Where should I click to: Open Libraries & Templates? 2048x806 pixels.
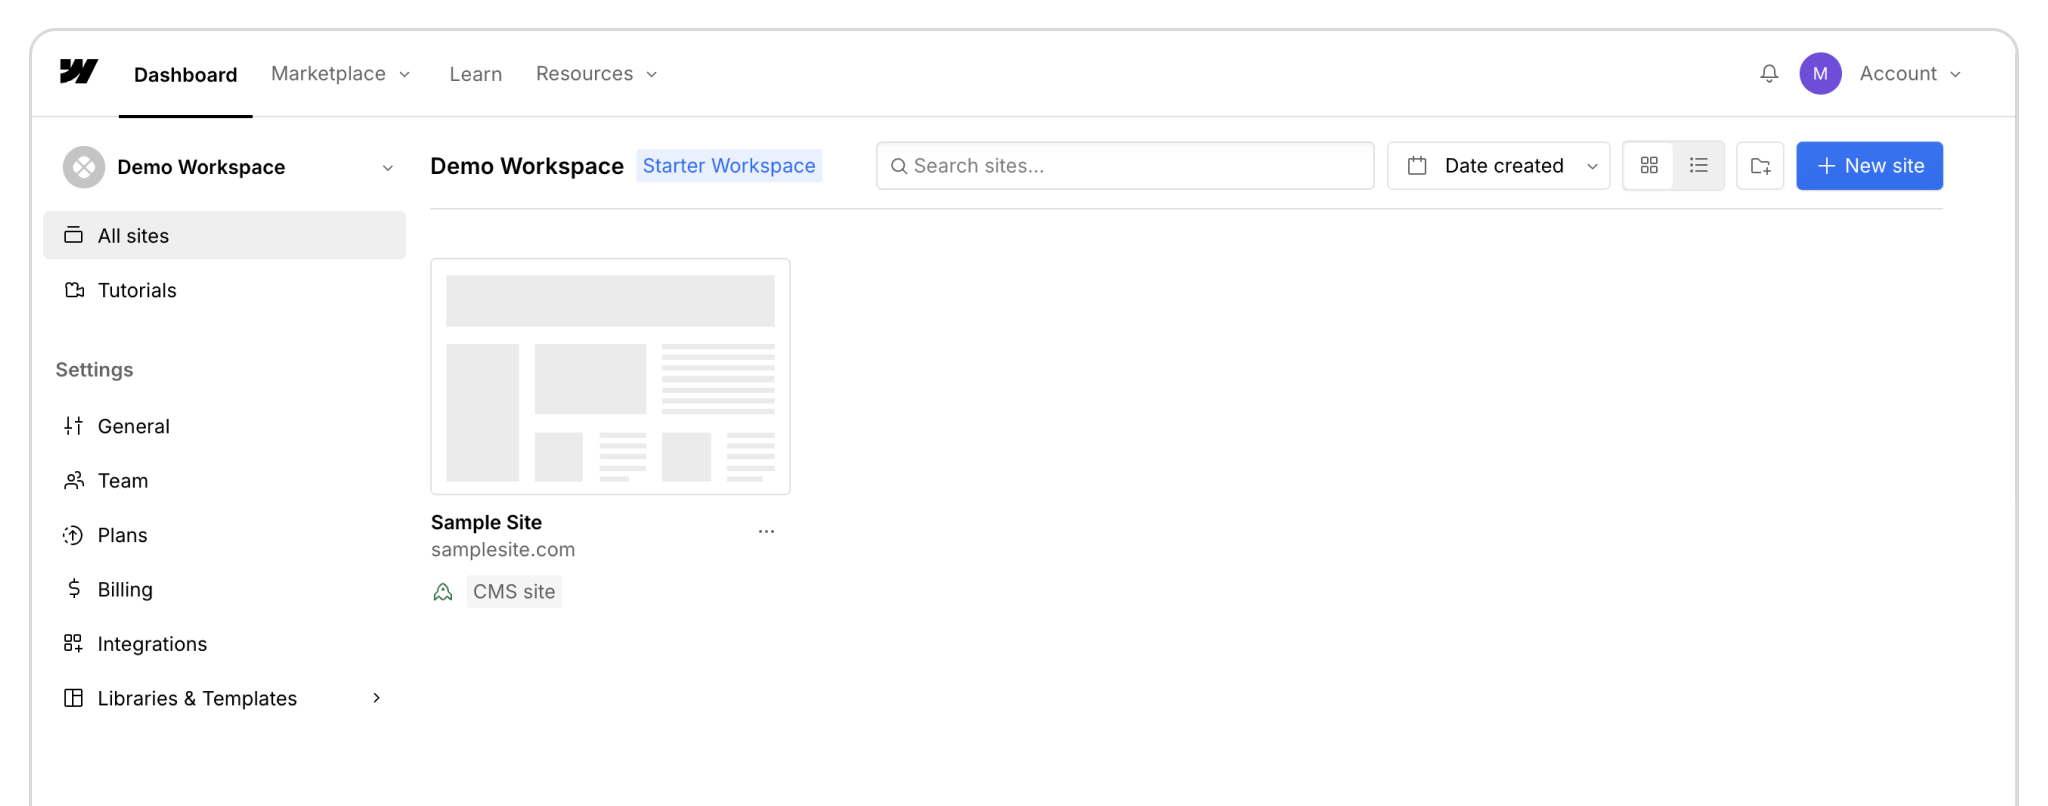tap(225, 698)
